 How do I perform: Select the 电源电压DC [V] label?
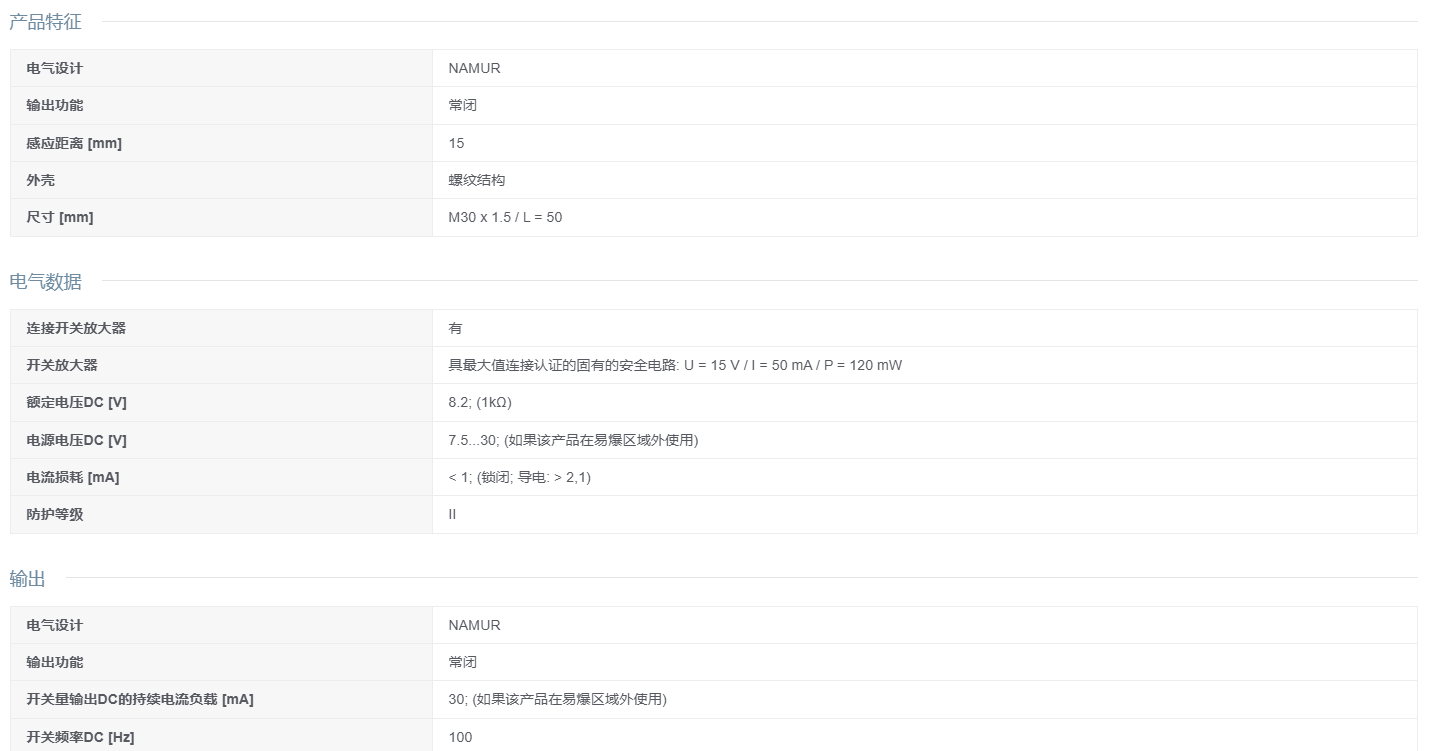tap(76, 440)
